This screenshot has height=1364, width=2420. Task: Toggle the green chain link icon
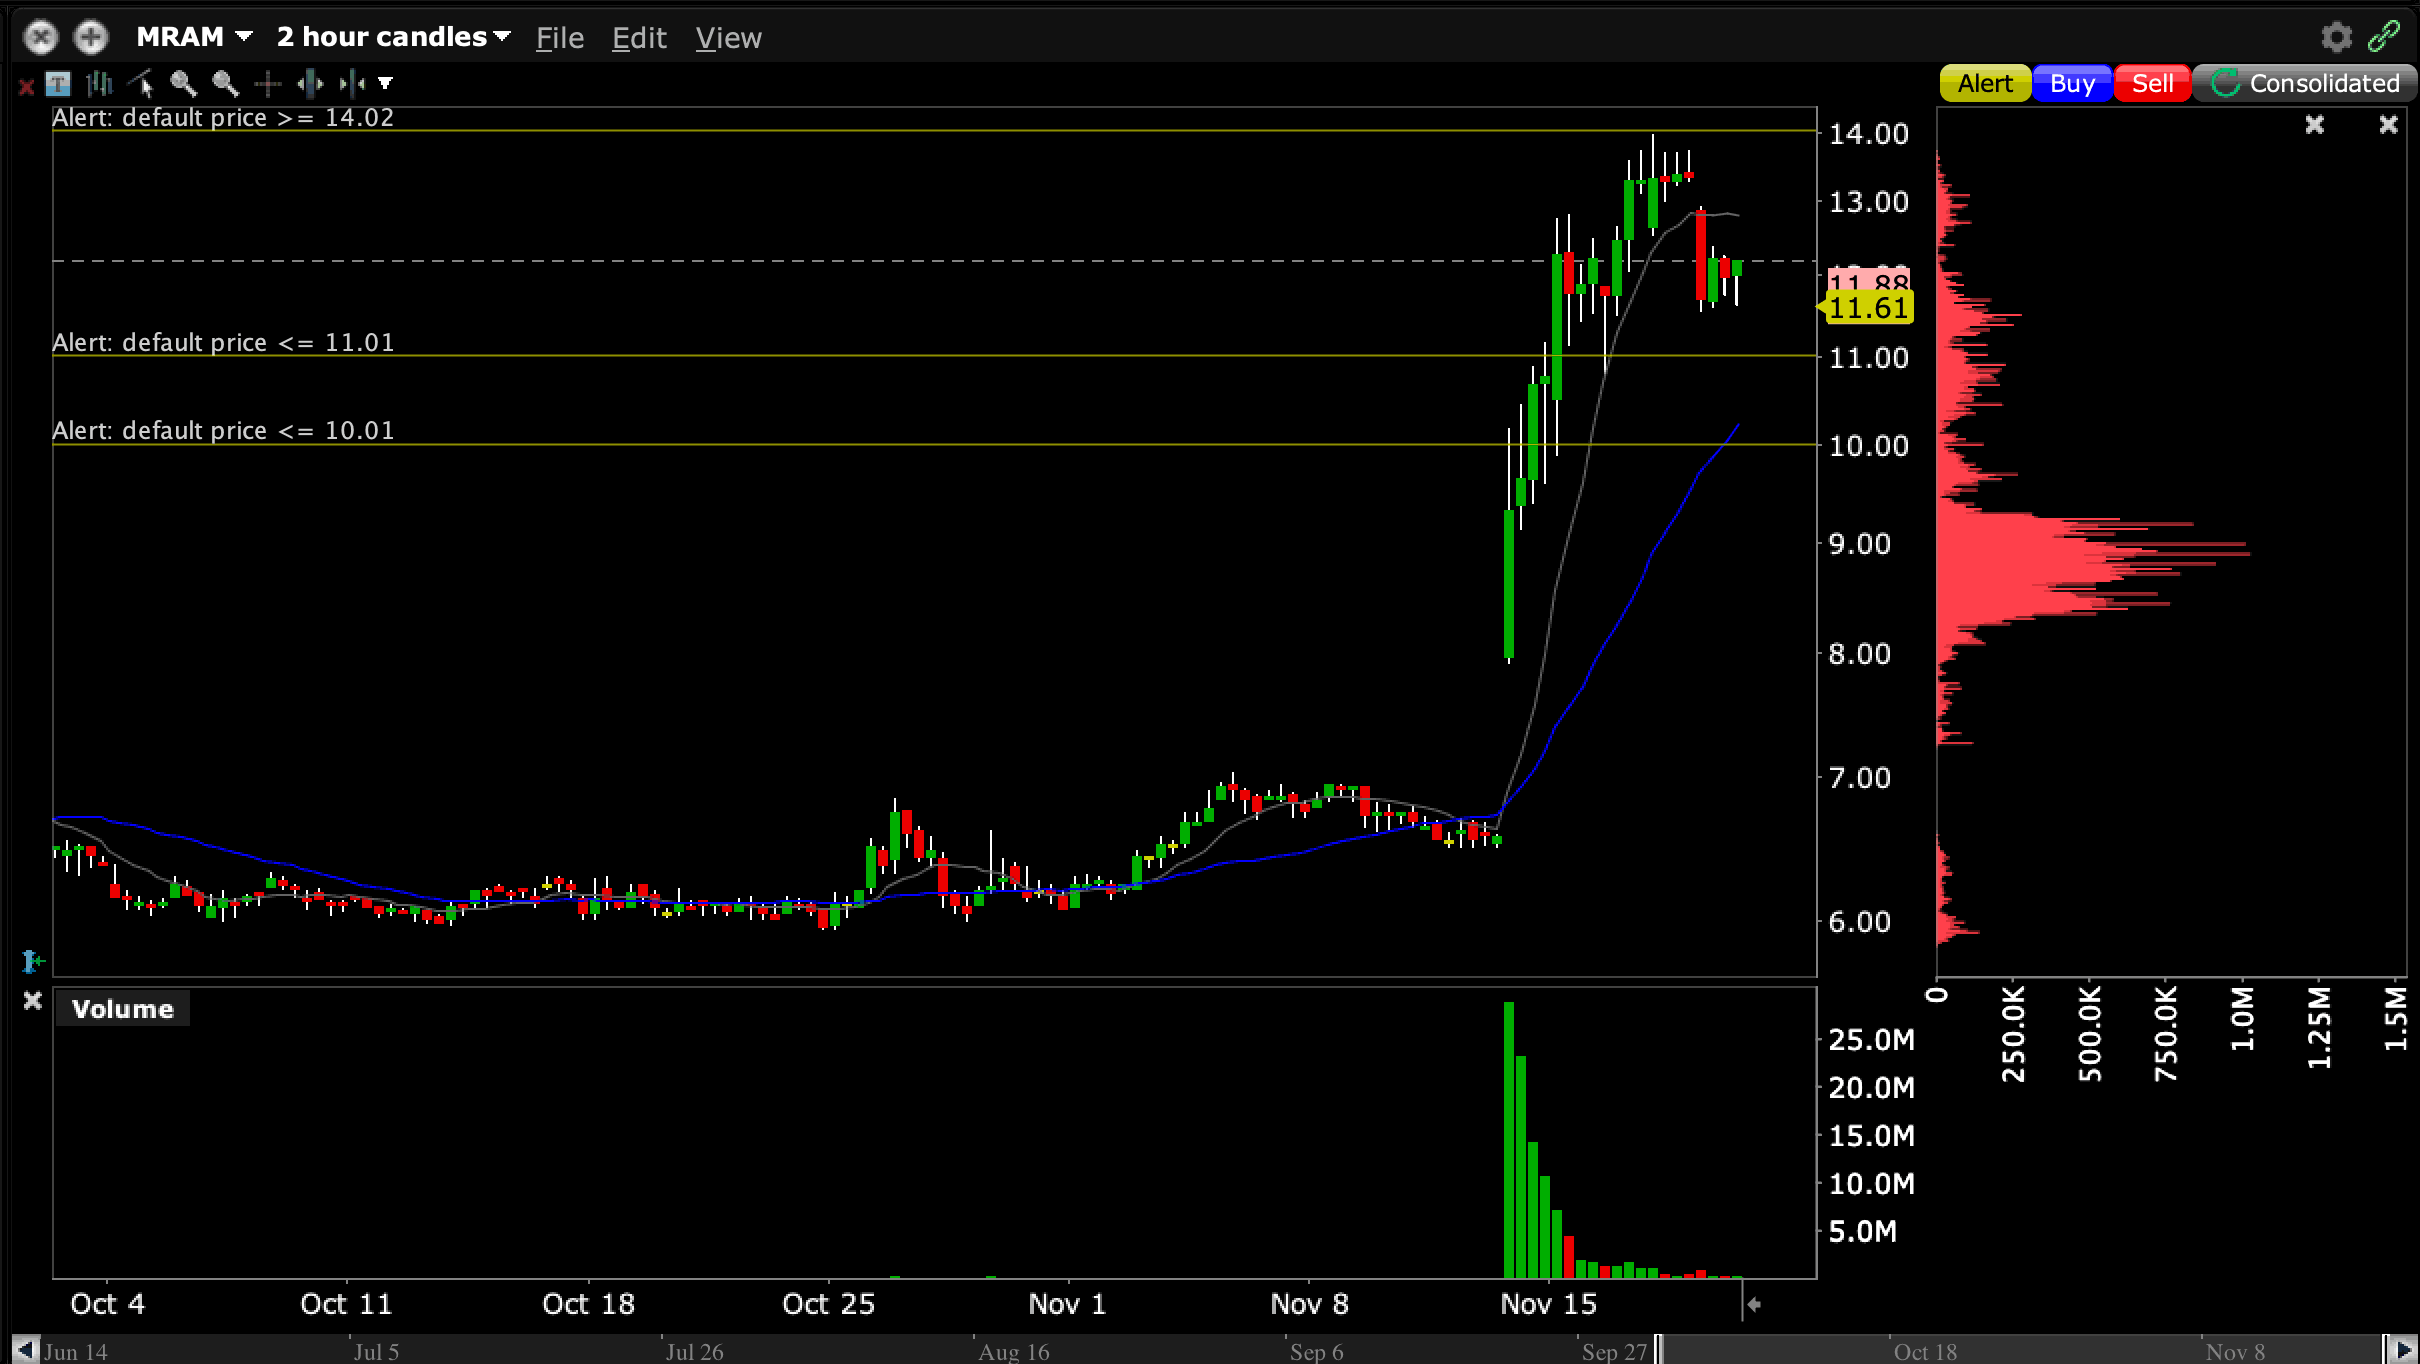(x=2384, y=37)
